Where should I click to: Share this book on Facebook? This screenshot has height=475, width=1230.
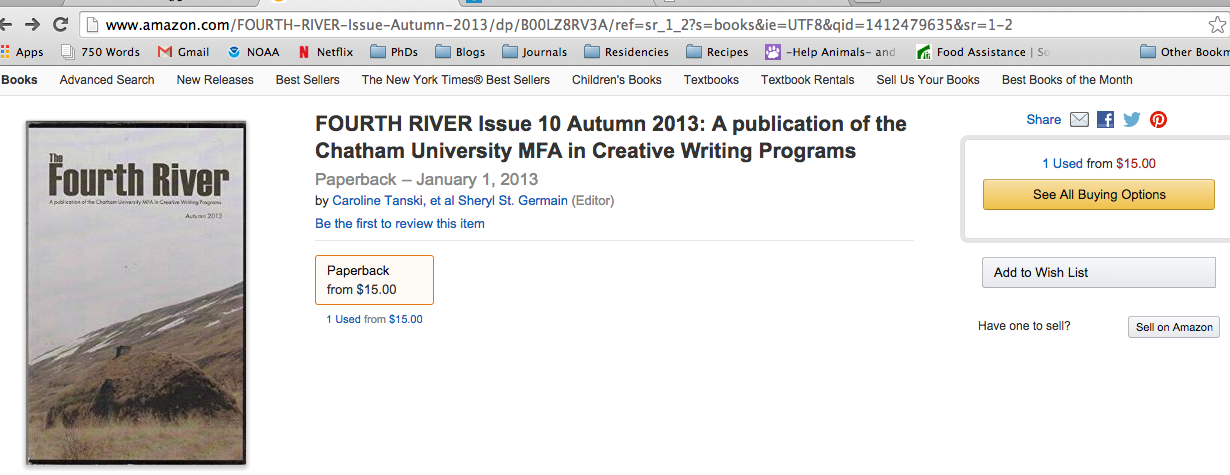1105,120
